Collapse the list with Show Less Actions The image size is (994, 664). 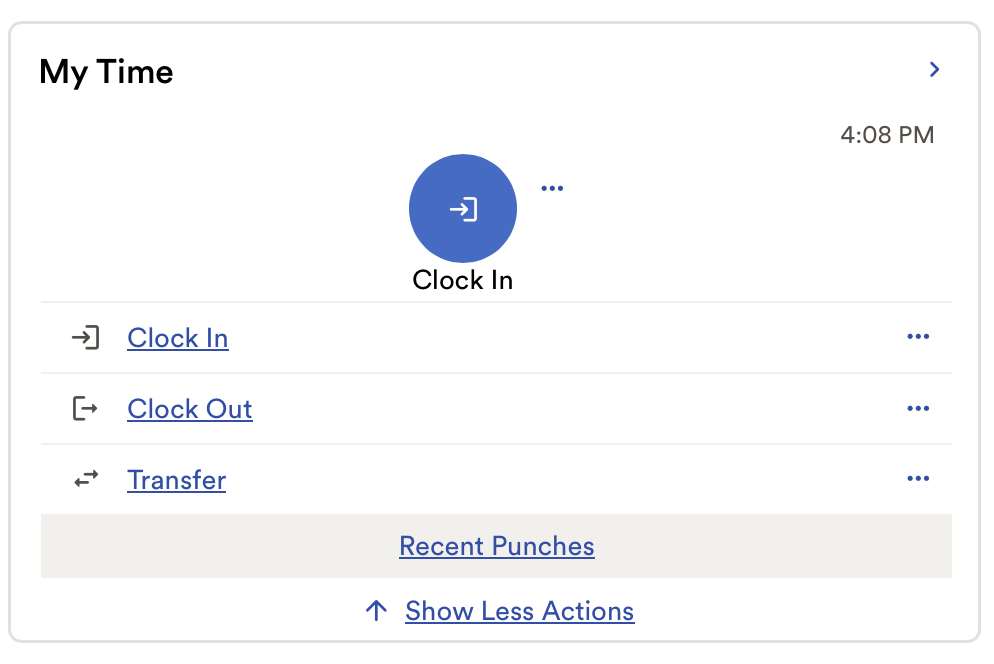[x=519, y=611]
